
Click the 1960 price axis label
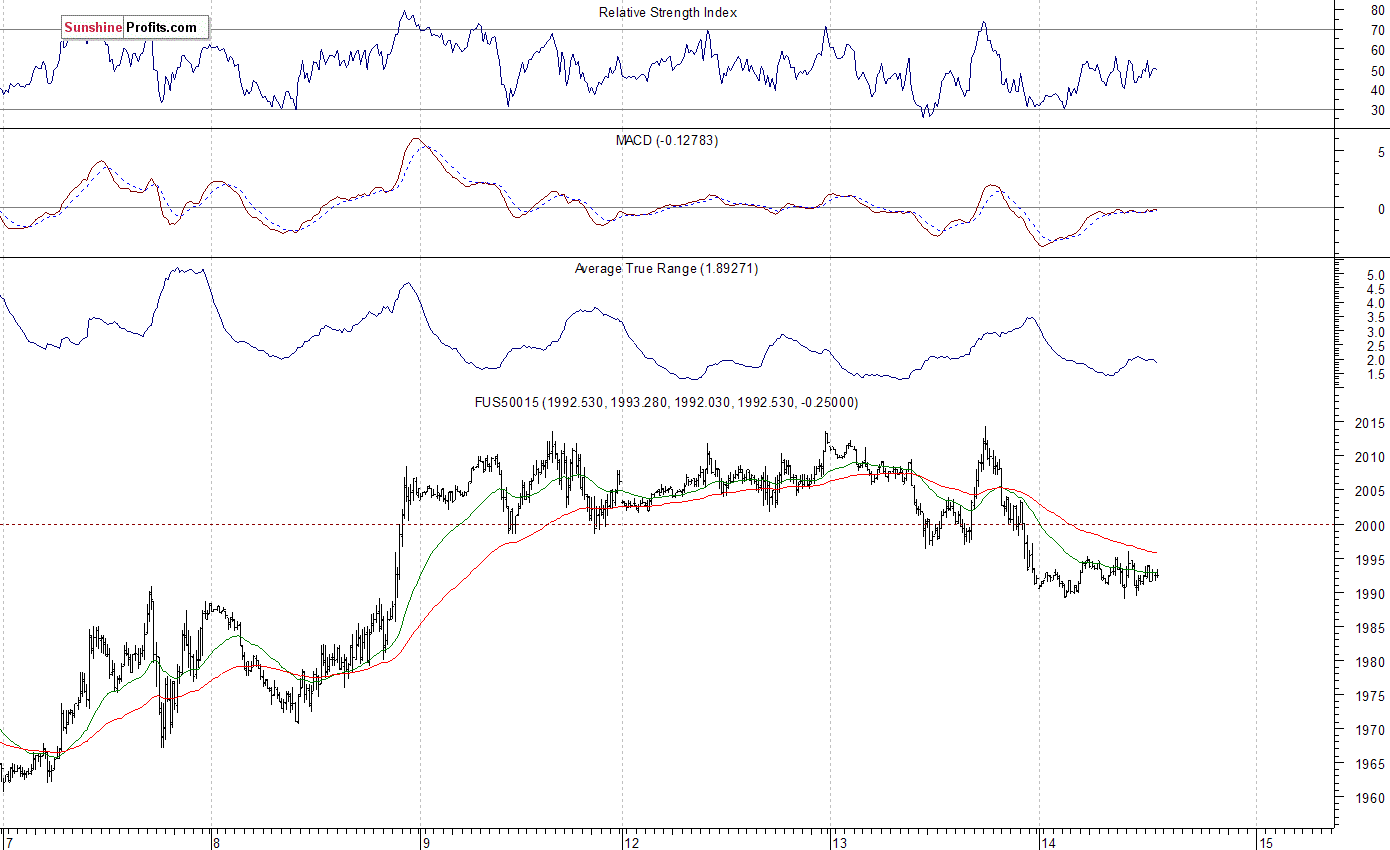click(x=1370, y=799)
